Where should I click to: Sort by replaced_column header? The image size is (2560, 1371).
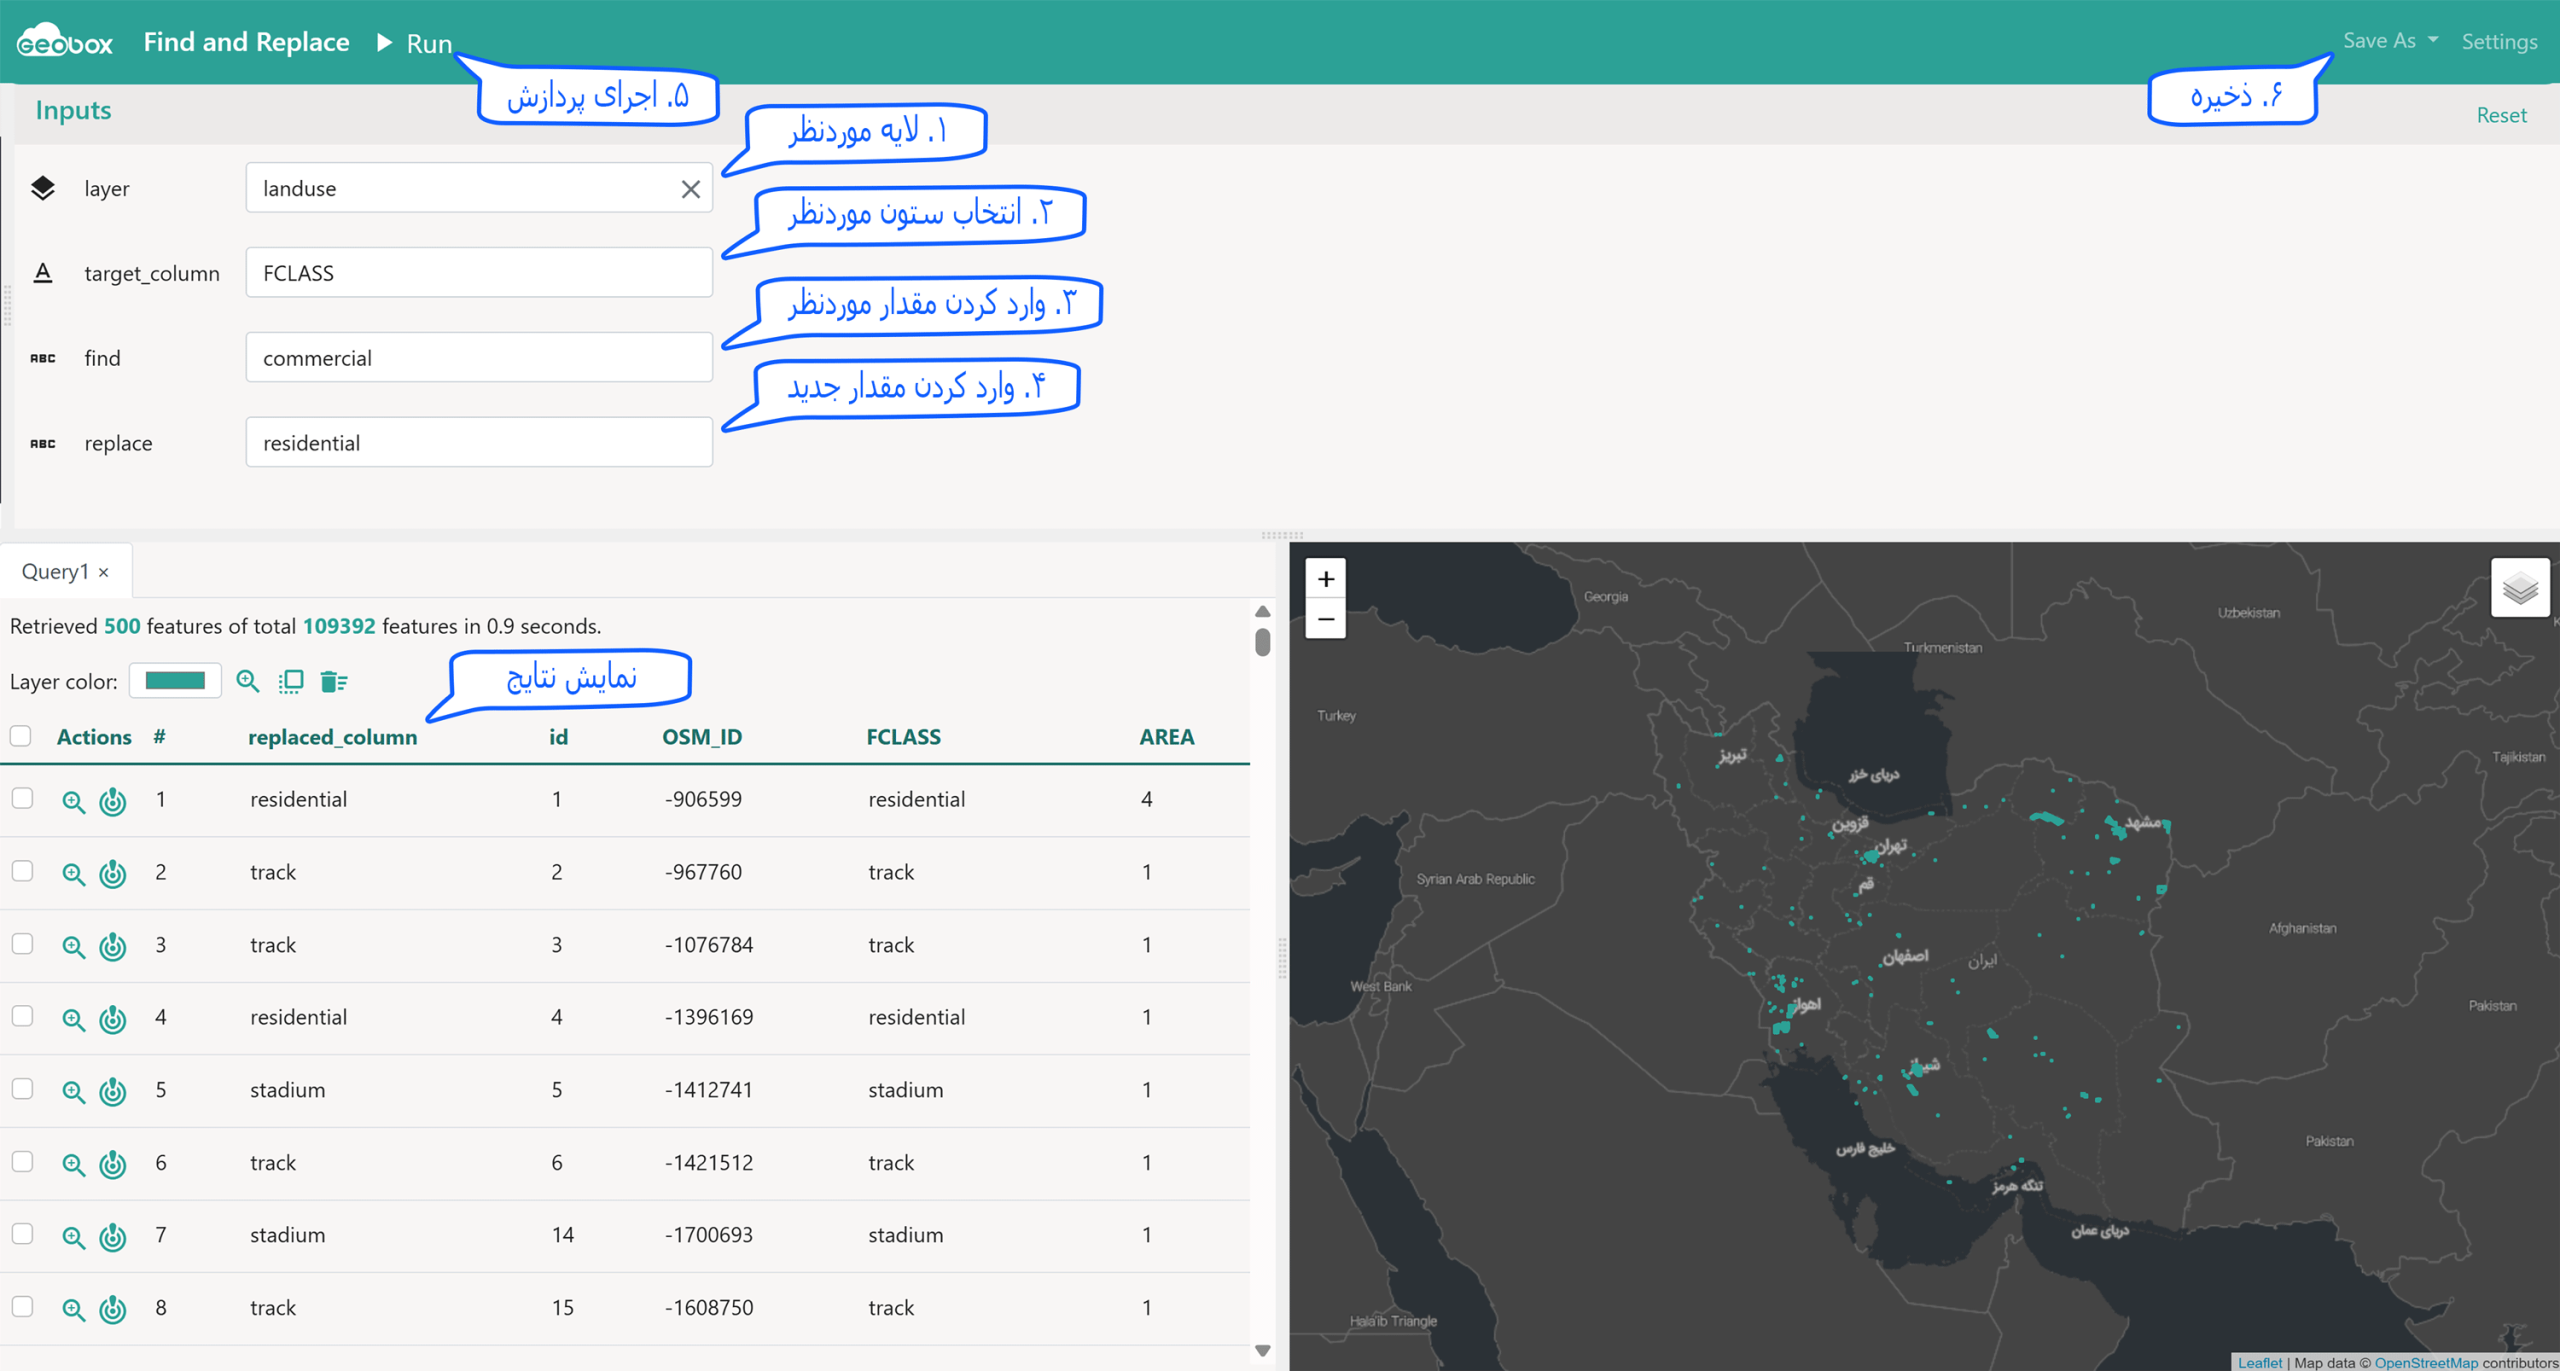tap(332, 737)
